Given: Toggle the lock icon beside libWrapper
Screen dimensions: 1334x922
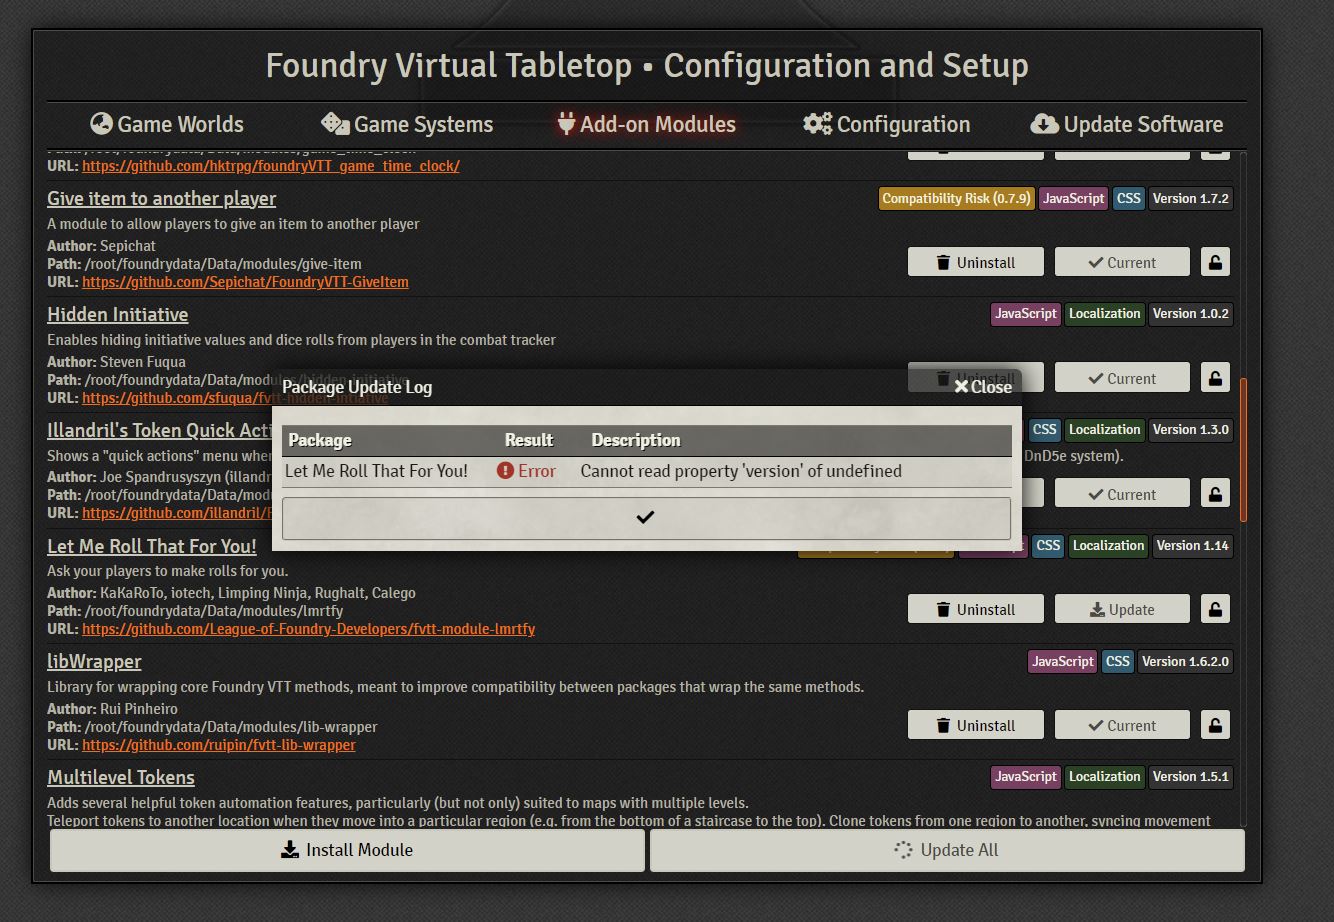Looking at the screenshot, I should tap(1214, 724).
